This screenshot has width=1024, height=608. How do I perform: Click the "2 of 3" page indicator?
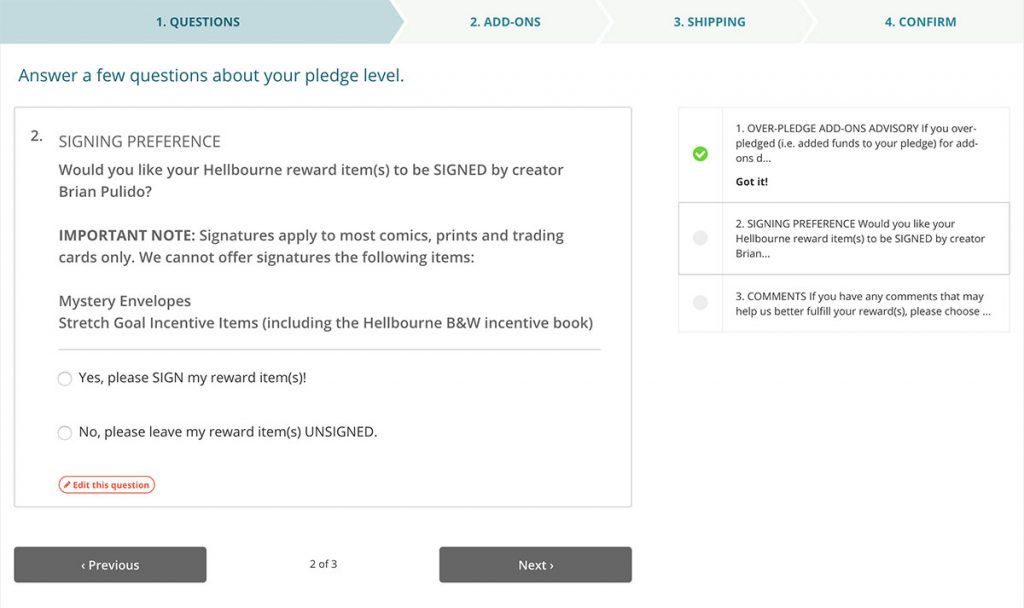[x=323, y=564]
